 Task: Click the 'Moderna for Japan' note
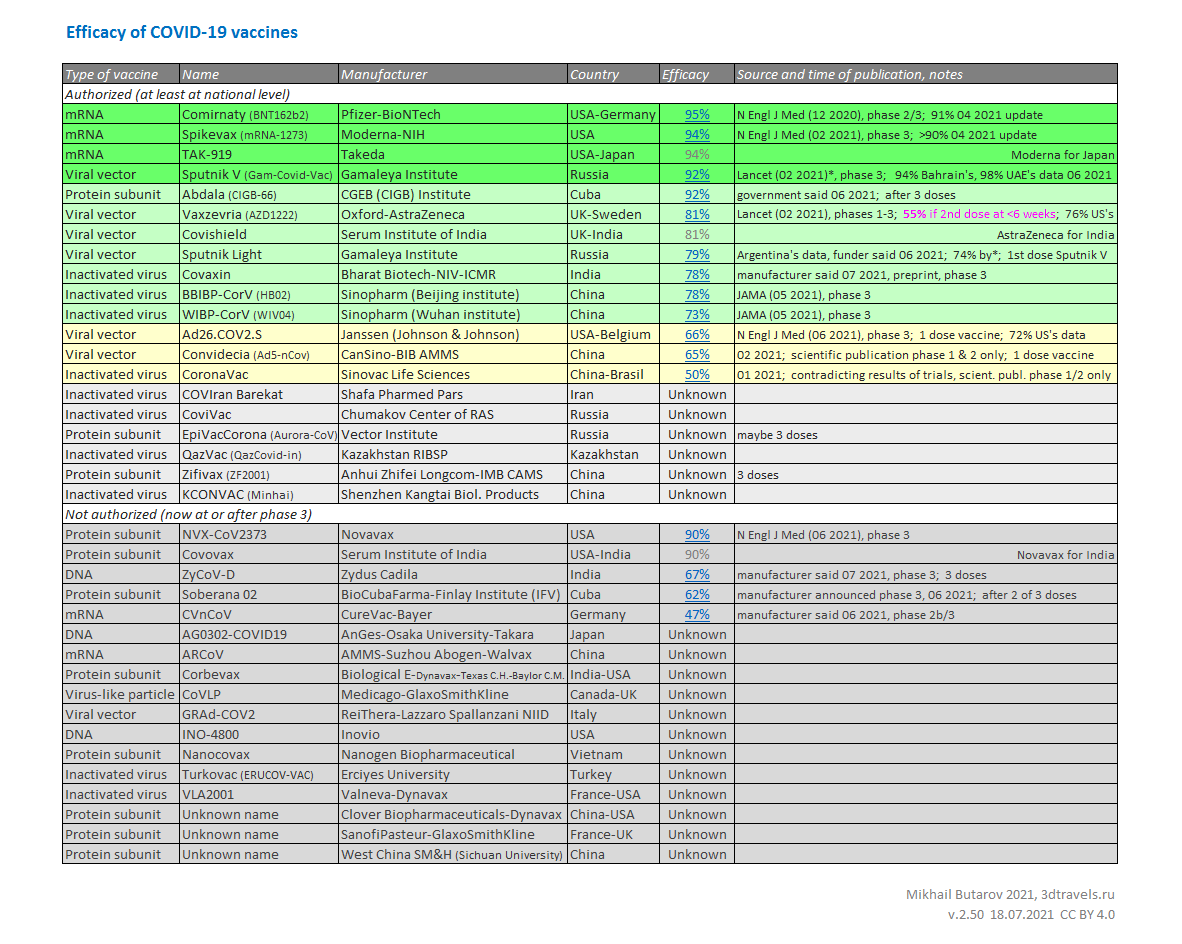[1062, 155]
